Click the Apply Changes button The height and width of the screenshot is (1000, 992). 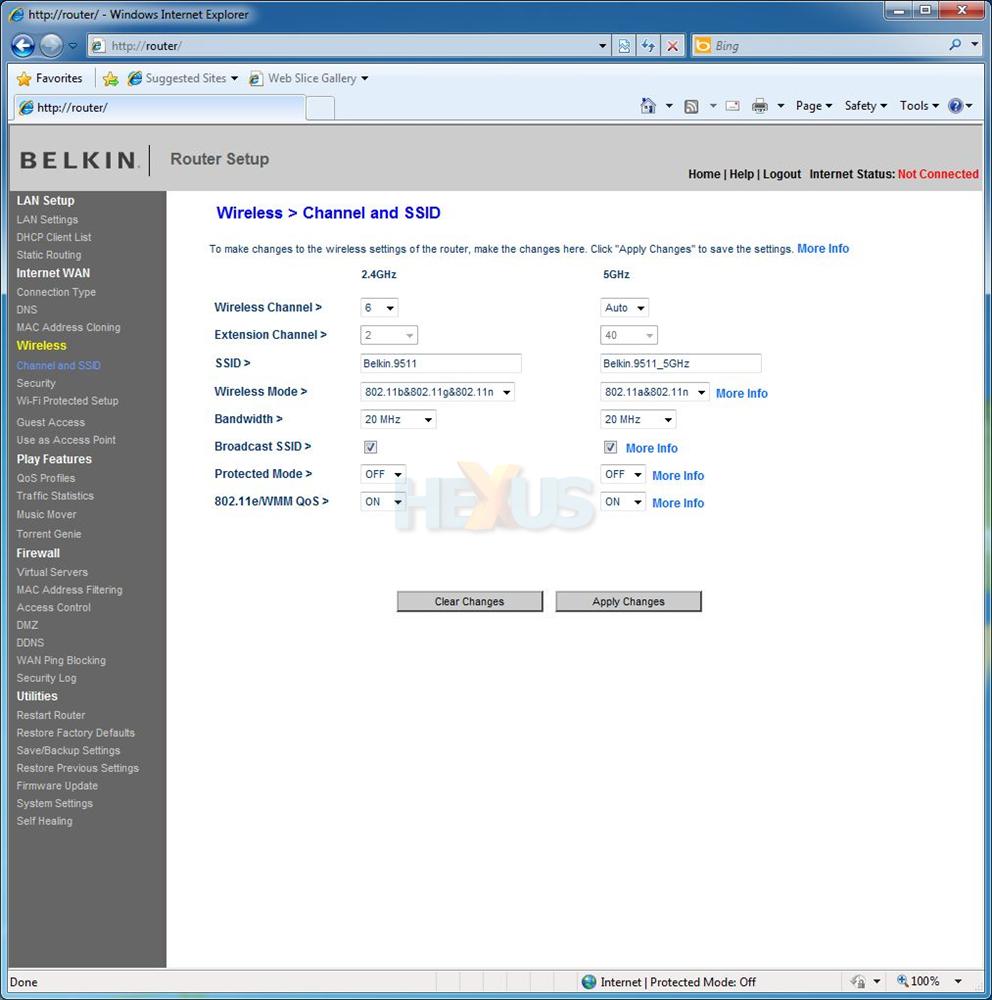pyautogui.click(x=628, y=601)
